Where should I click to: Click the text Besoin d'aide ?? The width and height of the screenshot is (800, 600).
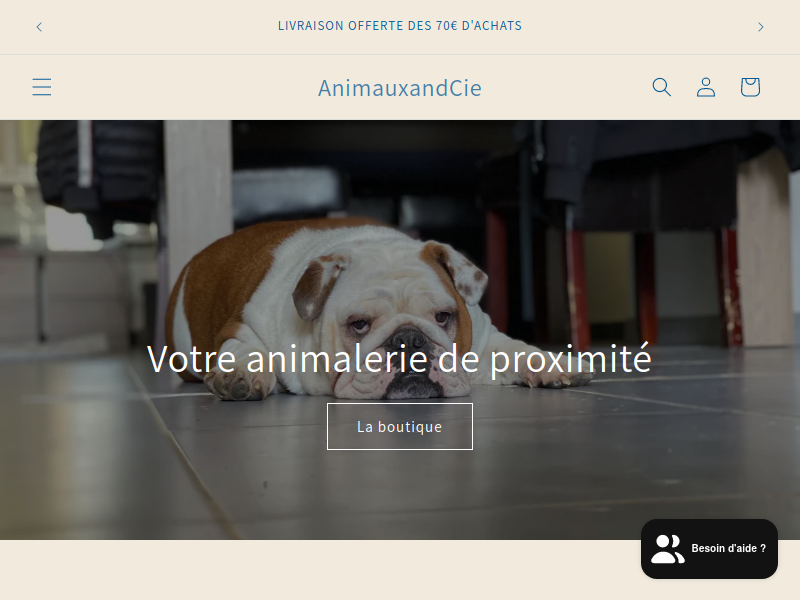pos(729,548)
